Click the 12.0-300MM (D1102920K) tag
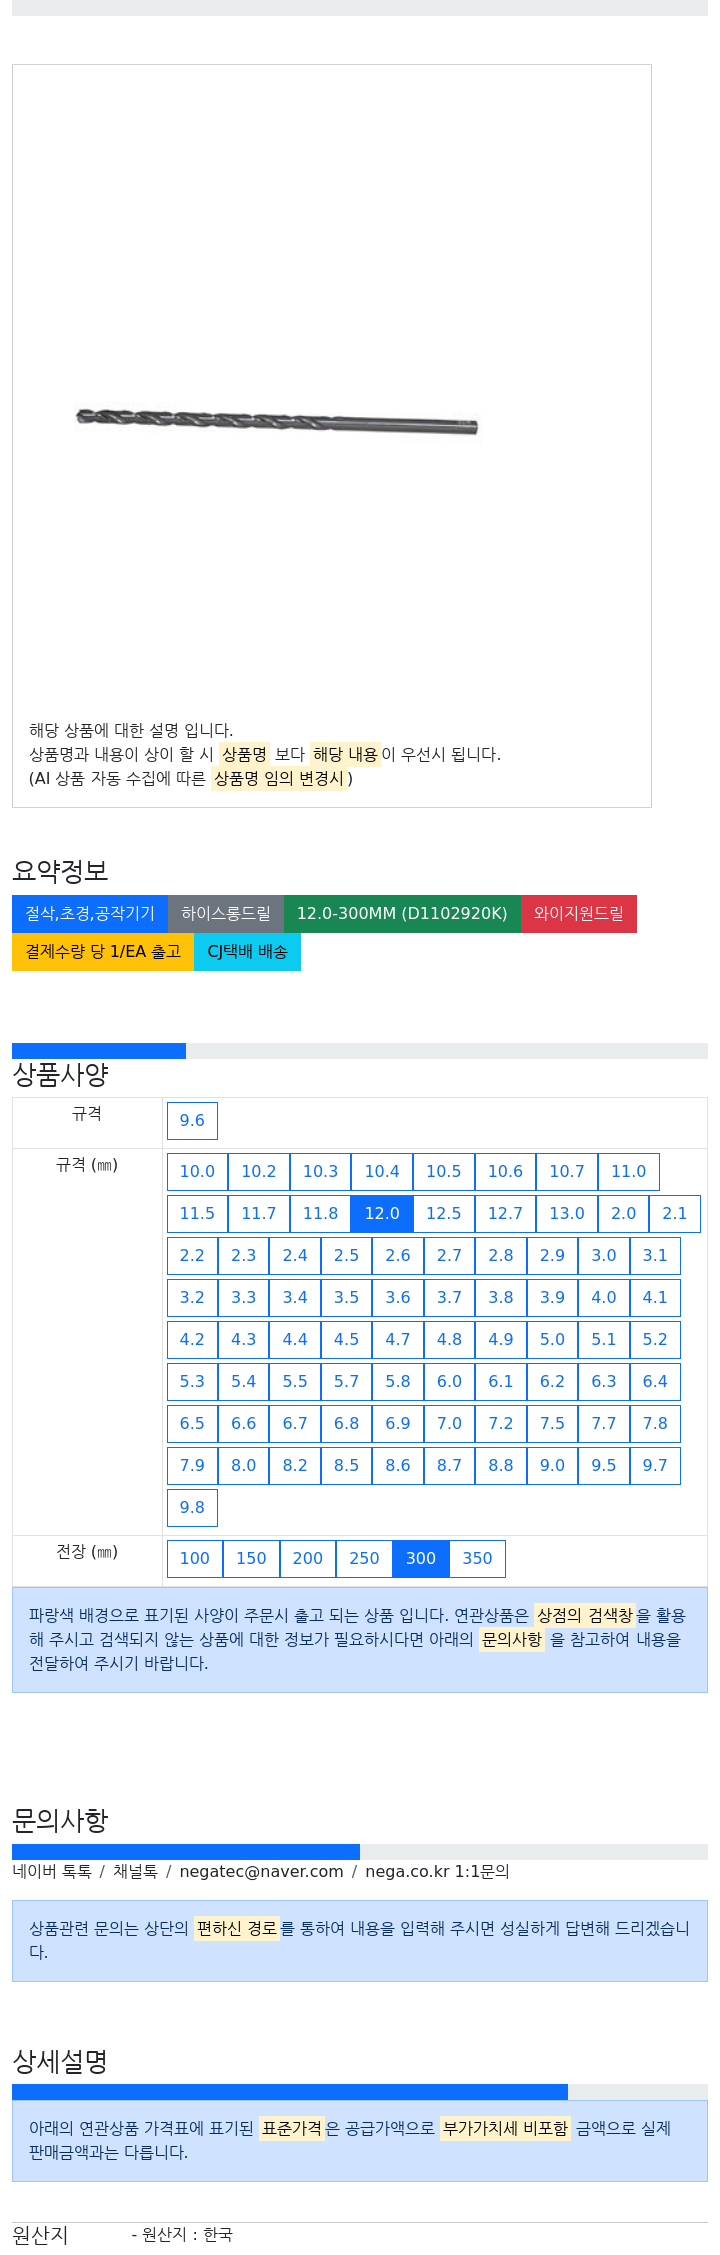 pyautogui.click(x=402, y=913)
